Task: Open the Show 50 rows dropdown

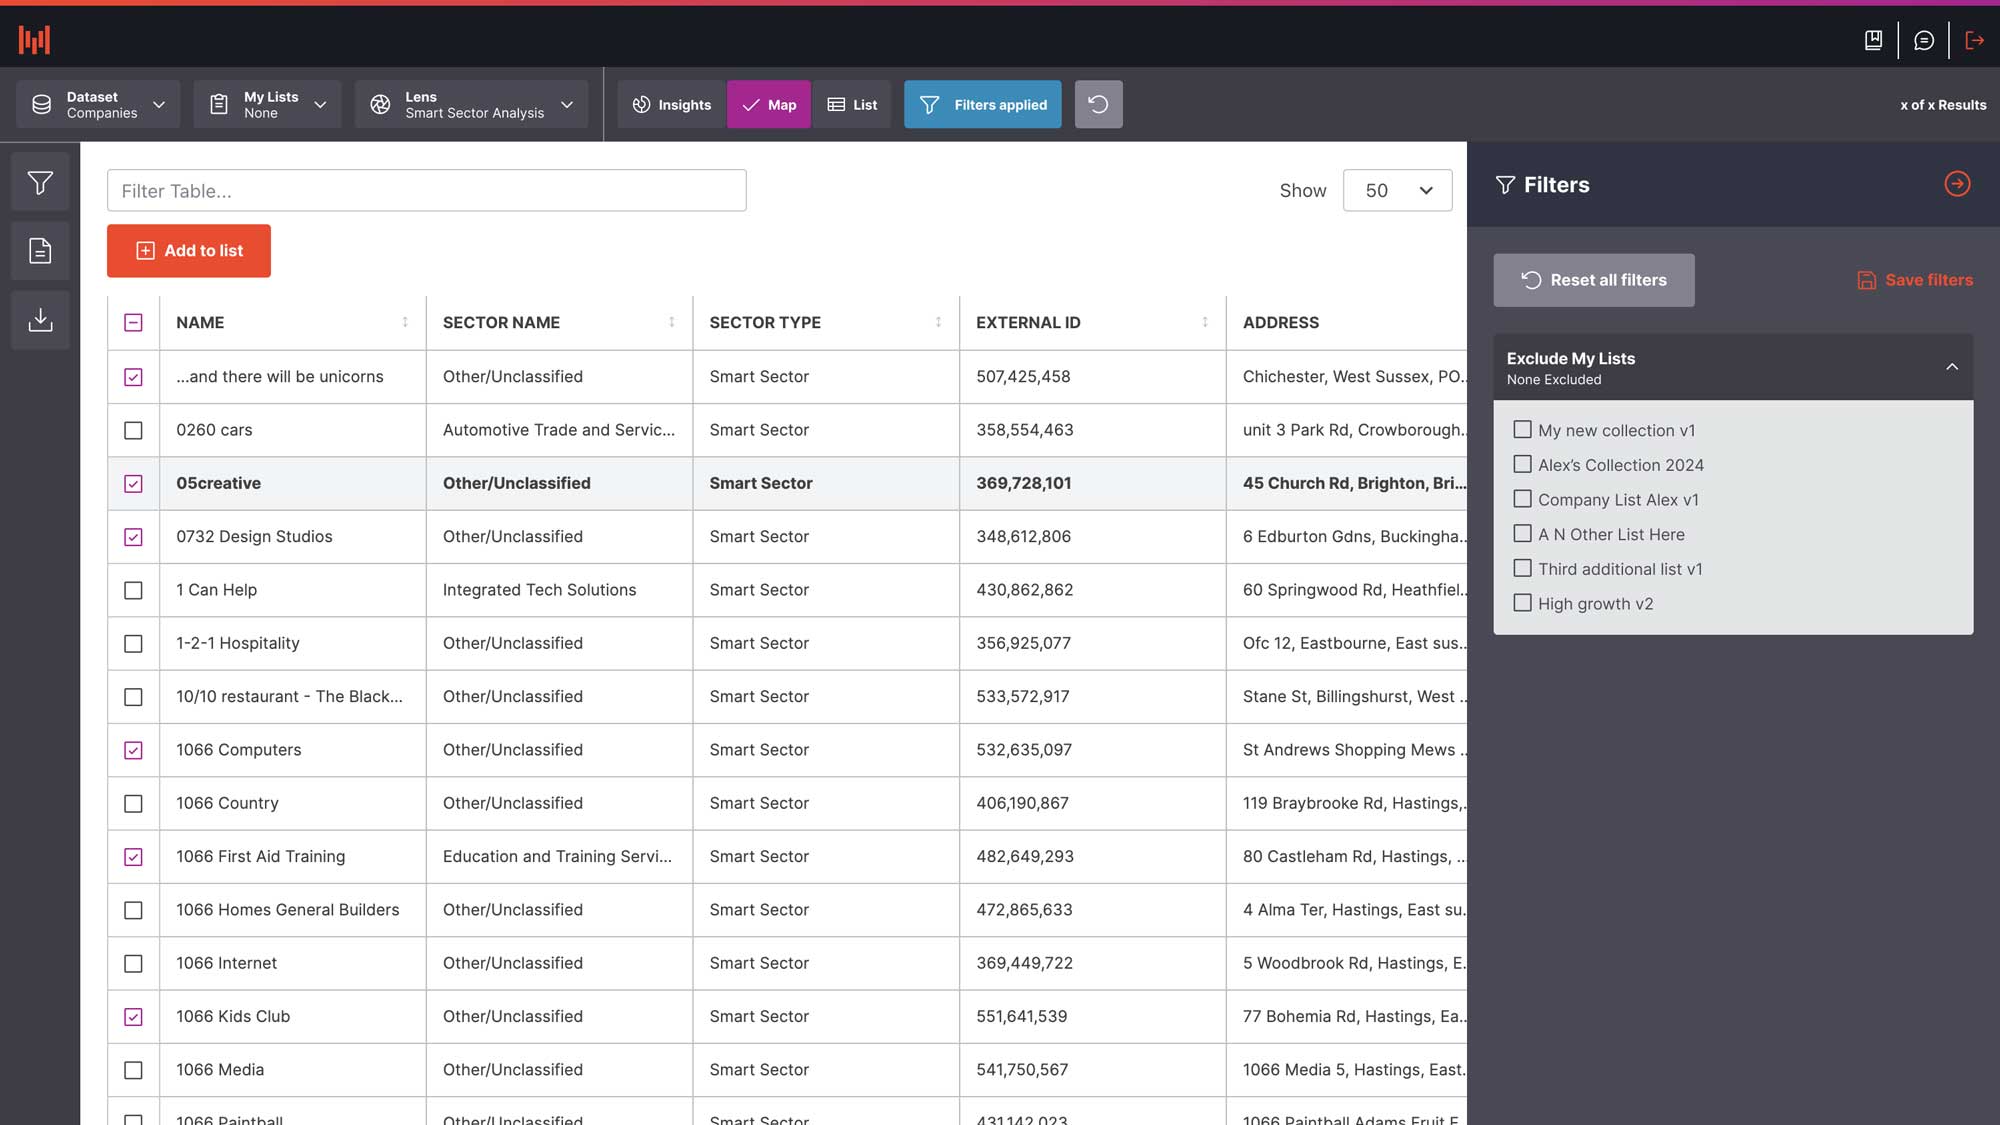Action: click(x=1397, y=190)
